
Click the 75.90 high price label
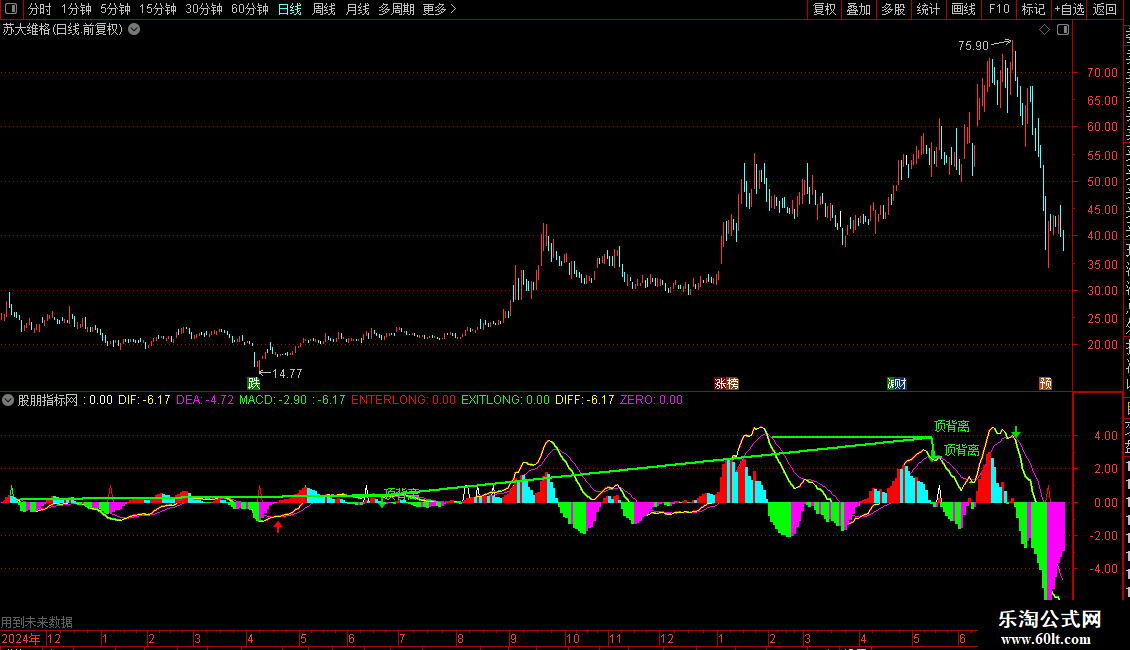973,46
